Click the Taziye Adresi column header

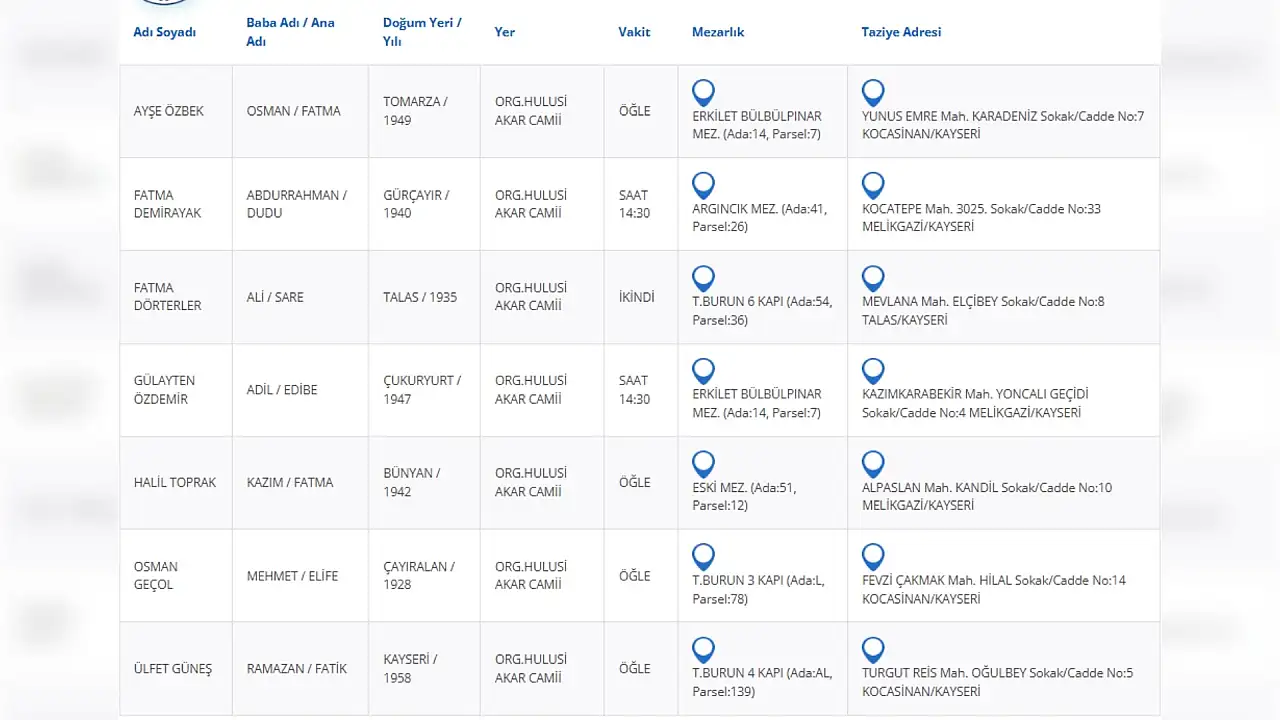pyautogui.click(x=901, y=32)
